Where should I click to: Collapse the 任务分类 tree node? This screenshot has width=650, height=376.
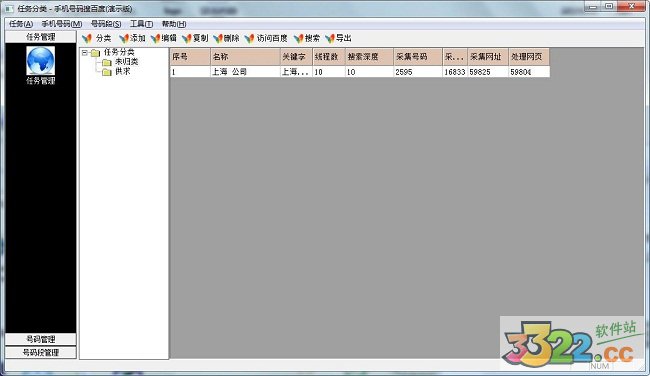tap(85, 53)
